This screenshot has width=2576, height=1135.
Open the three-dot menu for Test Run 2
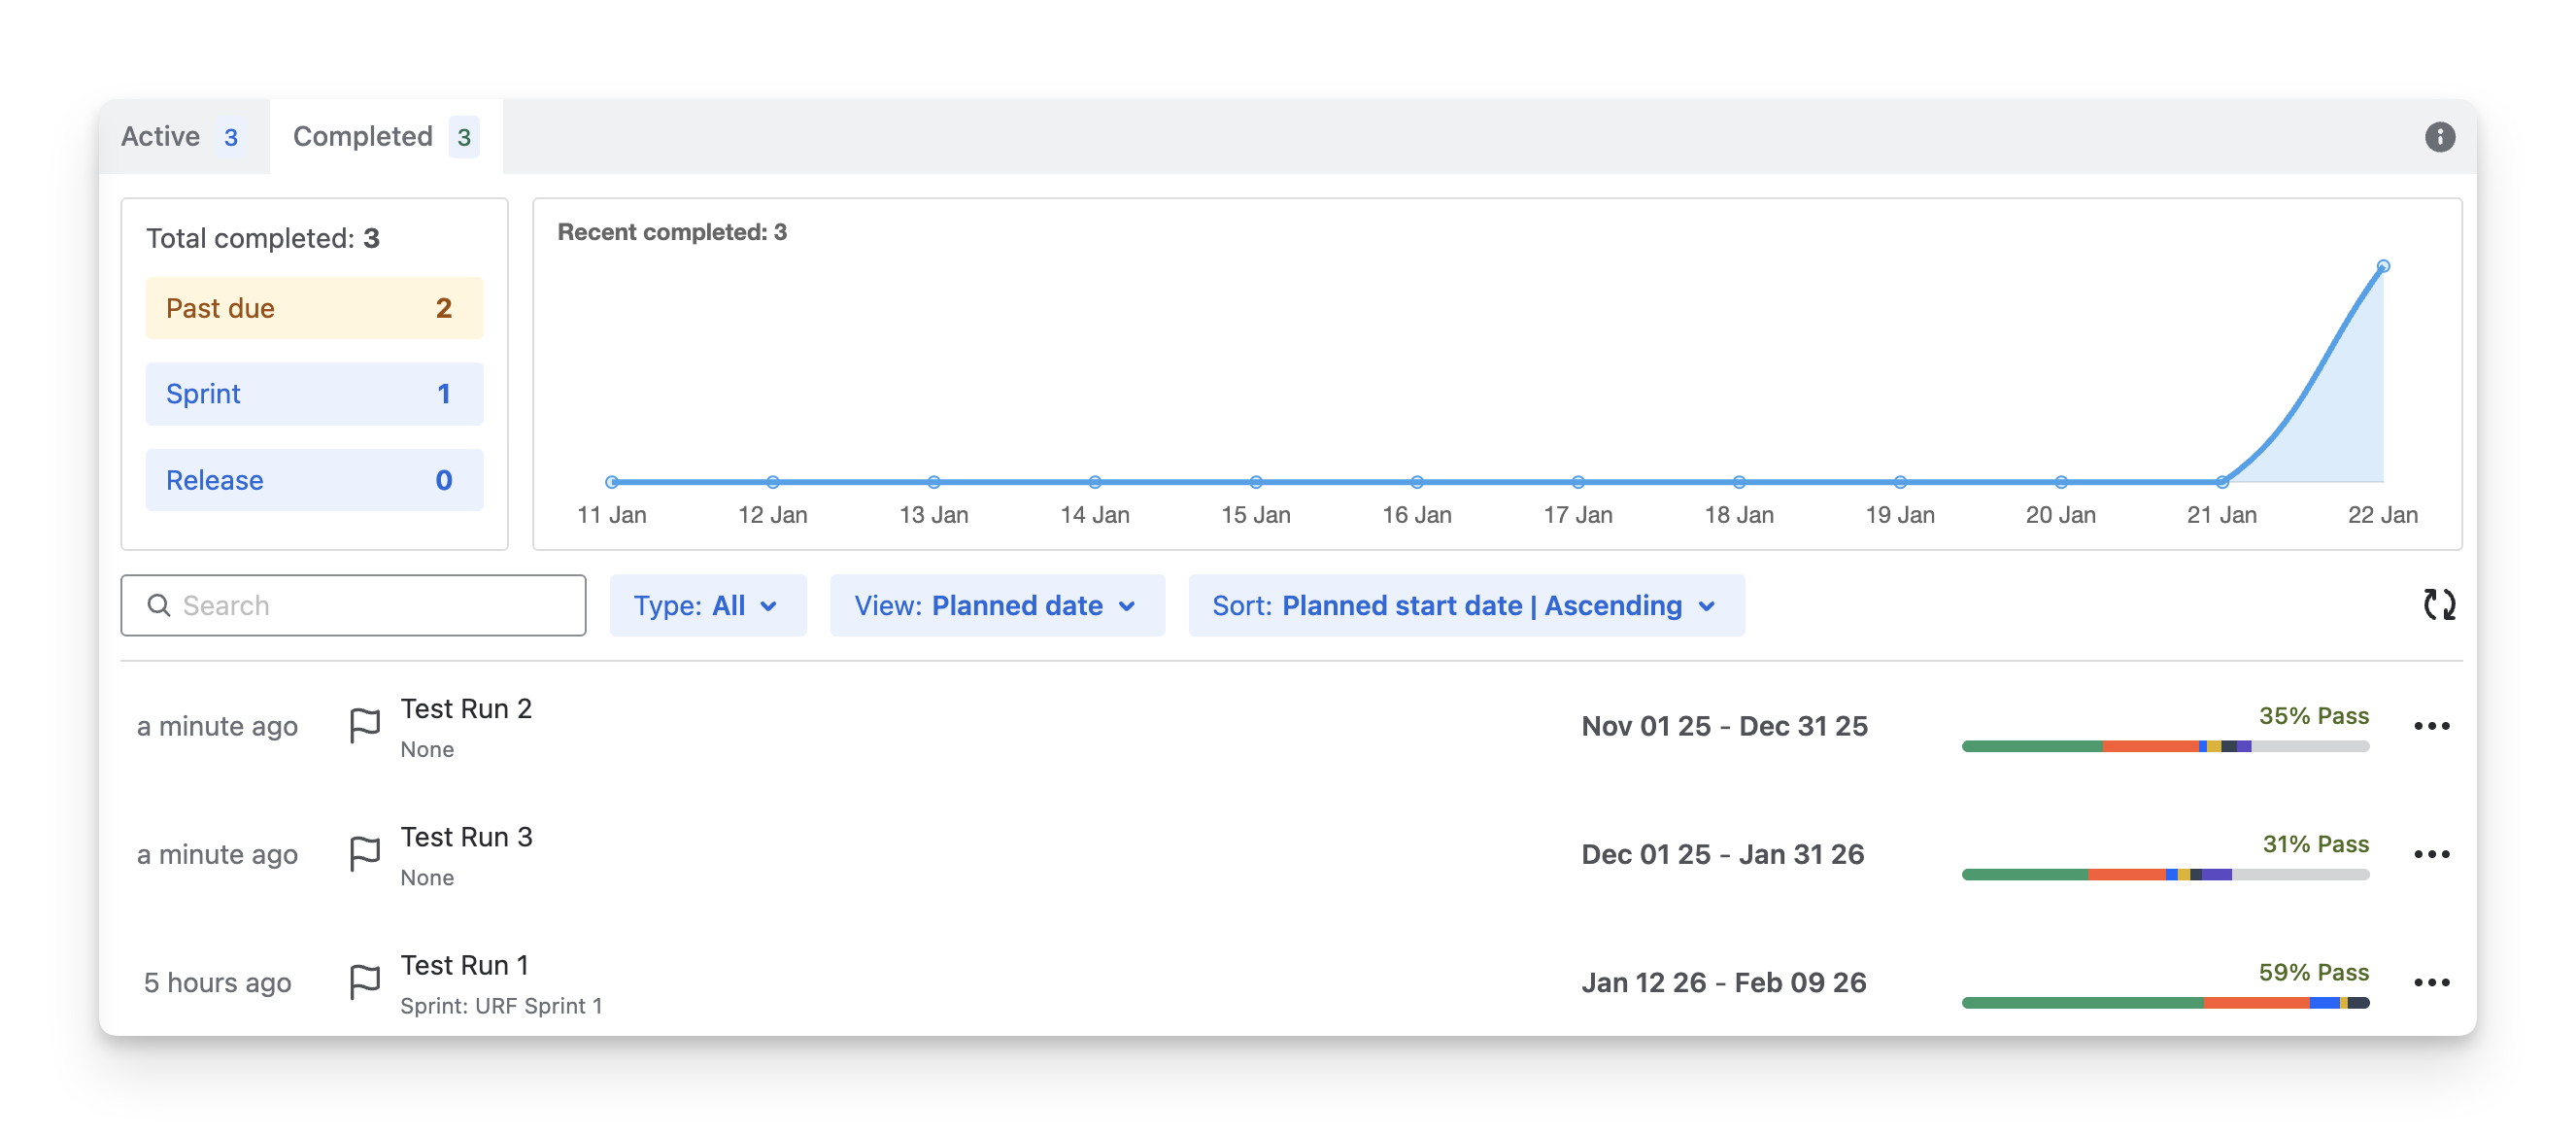point(2431,726)
